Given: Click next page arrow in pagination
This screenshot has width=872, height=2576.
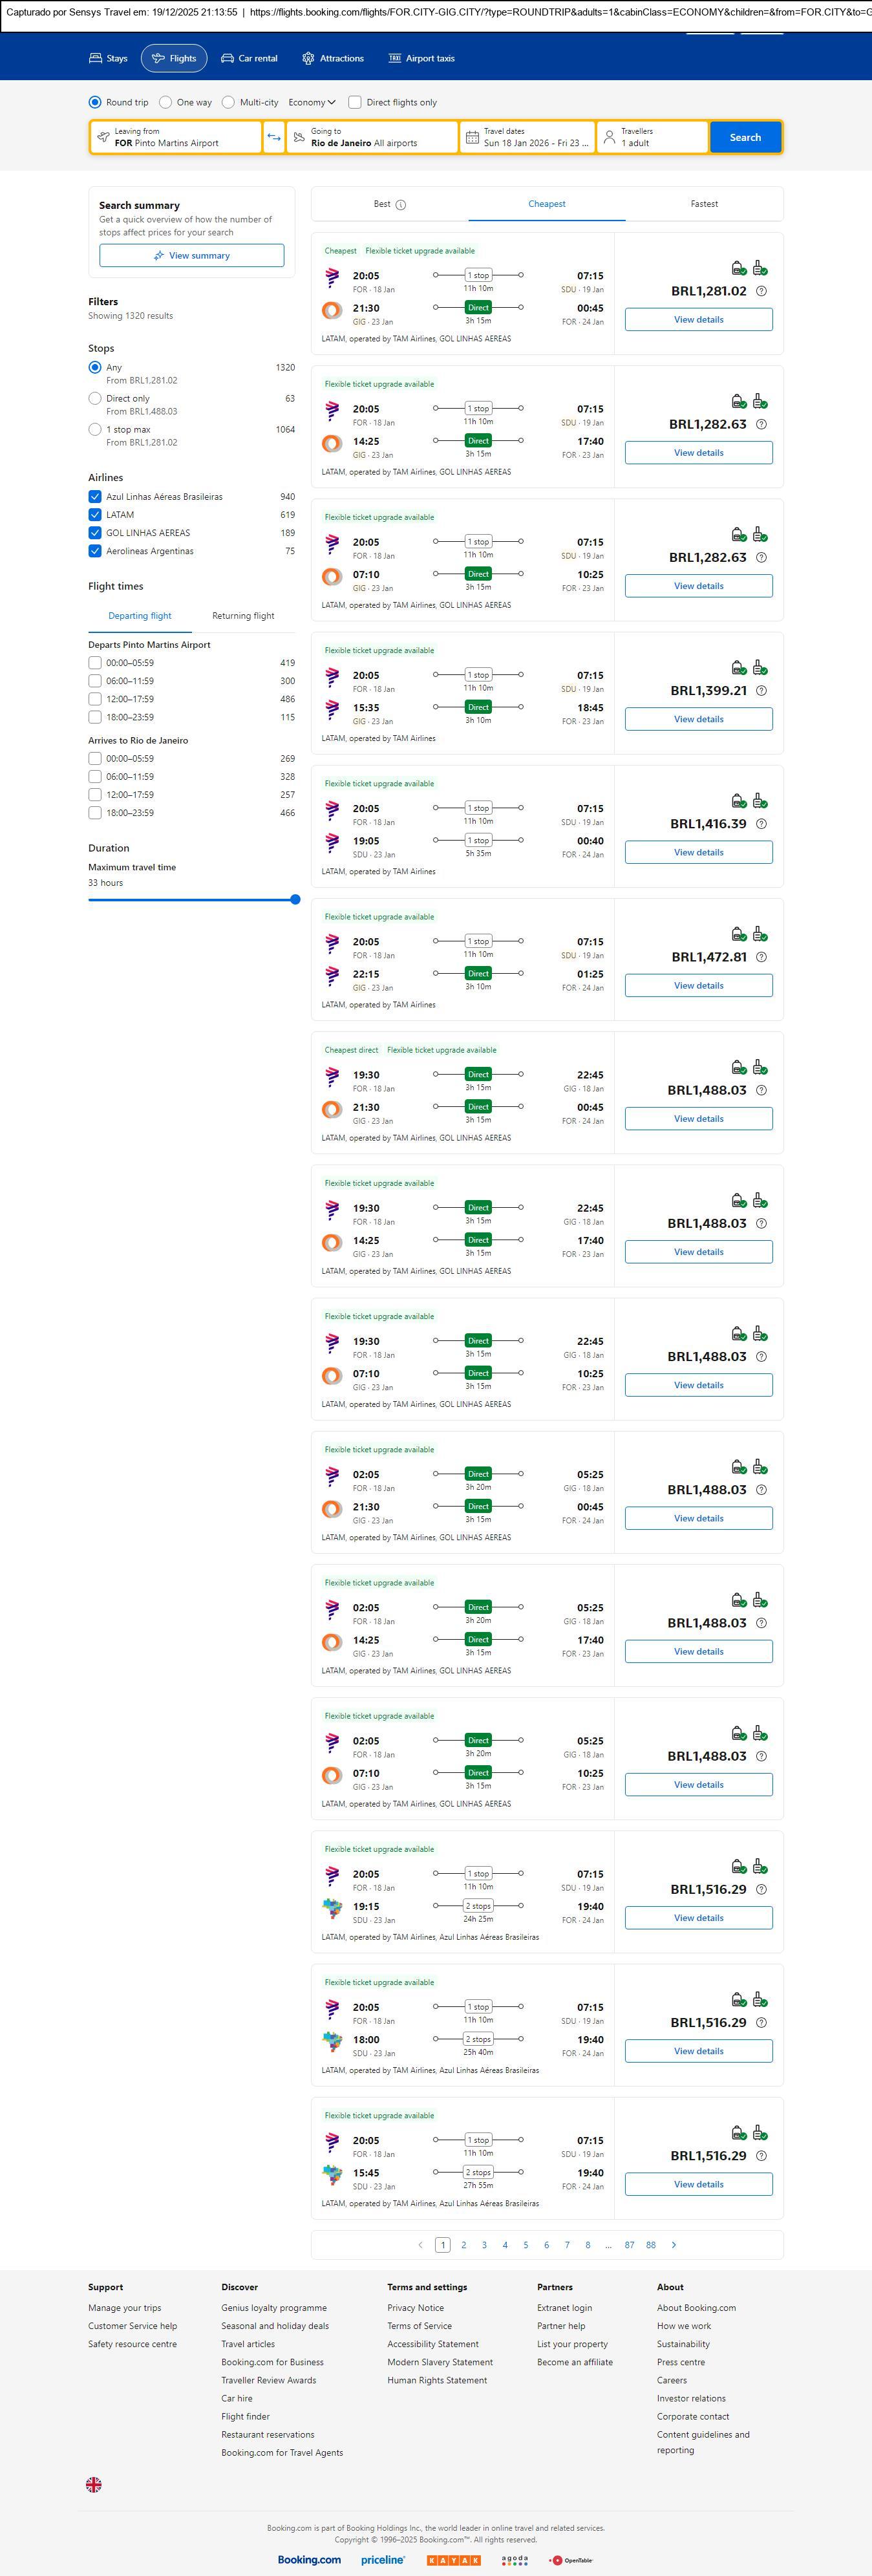Looking at the screenshot, I should [x=674, y=2245].
